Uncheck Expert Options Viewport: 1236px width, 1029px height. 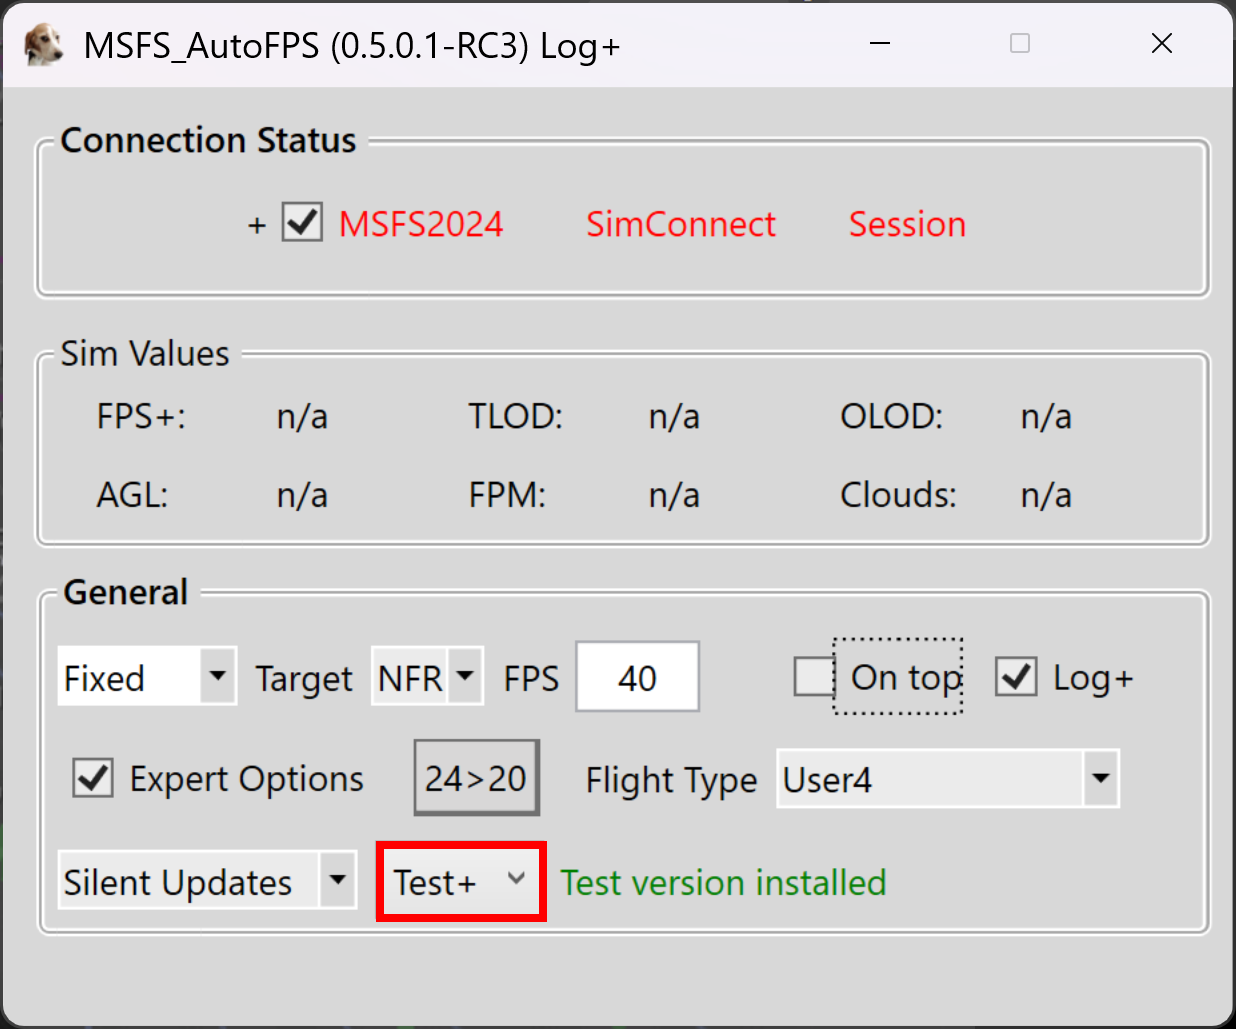(93, 778)
